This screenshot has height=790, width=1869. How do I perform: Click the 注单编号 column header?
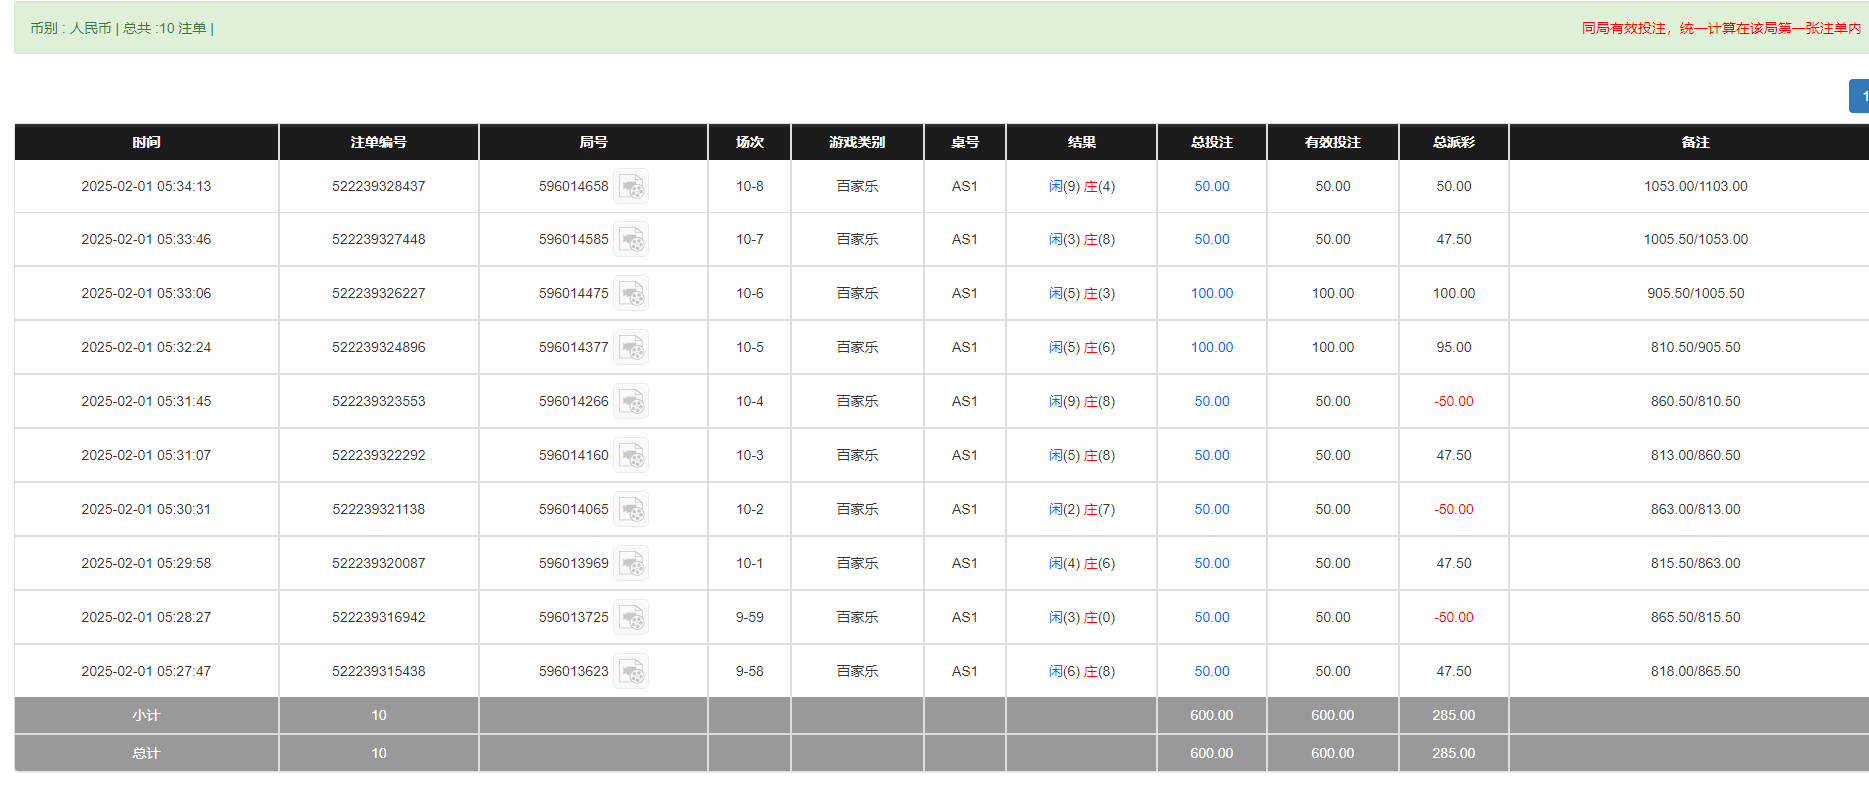pos(378,142)
